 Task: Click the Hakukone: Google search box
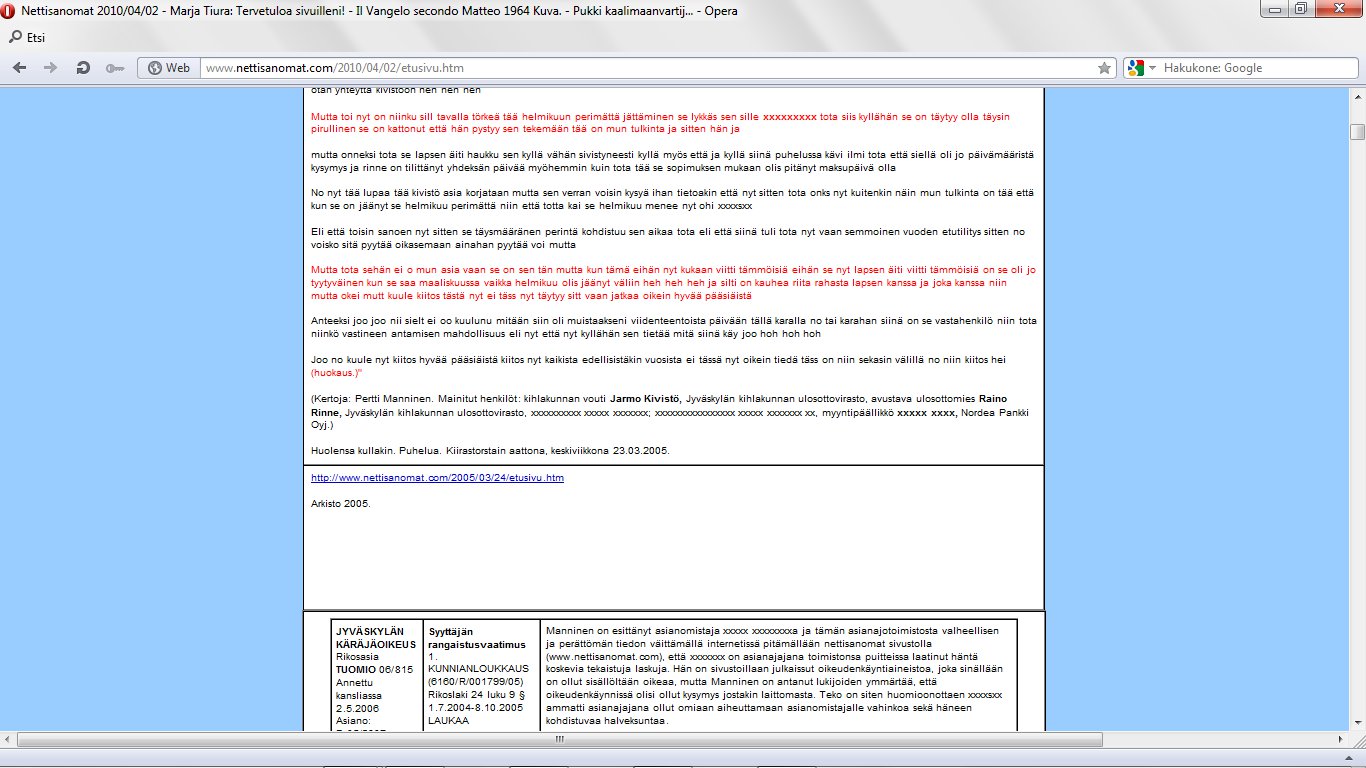(1250, 68)
